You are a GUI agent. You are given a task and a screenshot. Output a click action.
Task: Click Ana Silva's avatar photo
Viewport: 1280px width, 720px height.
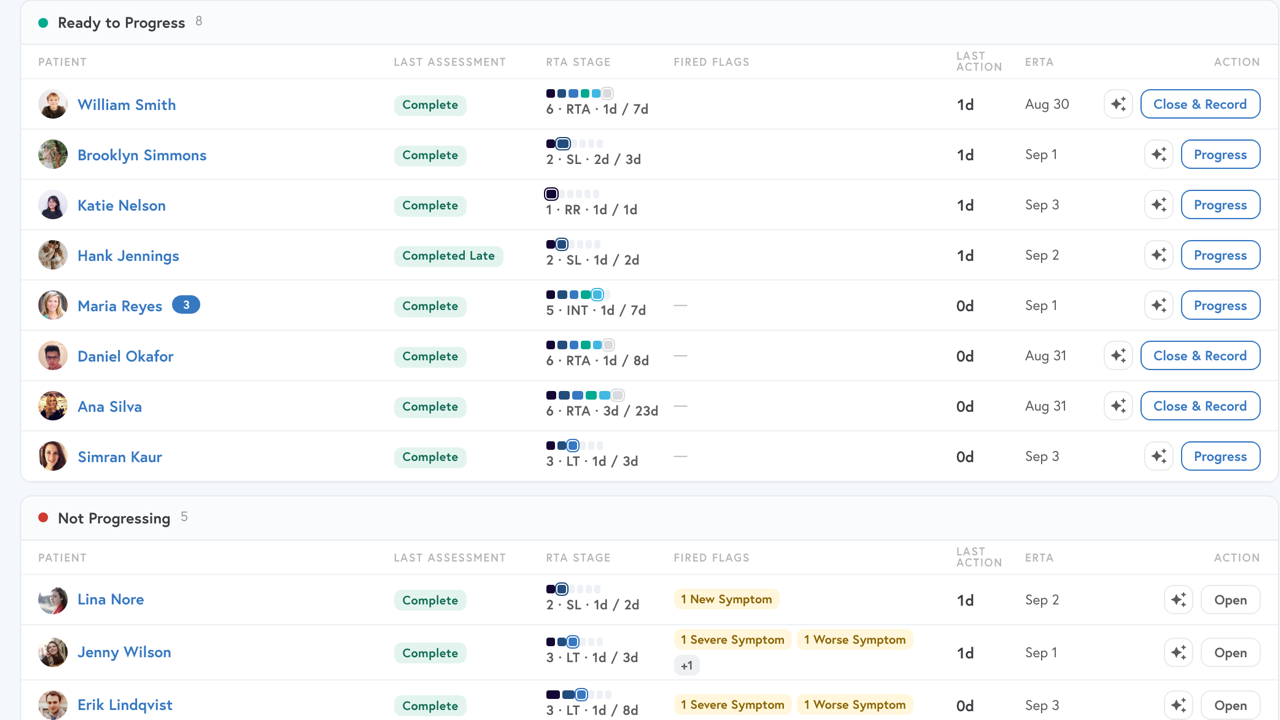tap(53, 406)
